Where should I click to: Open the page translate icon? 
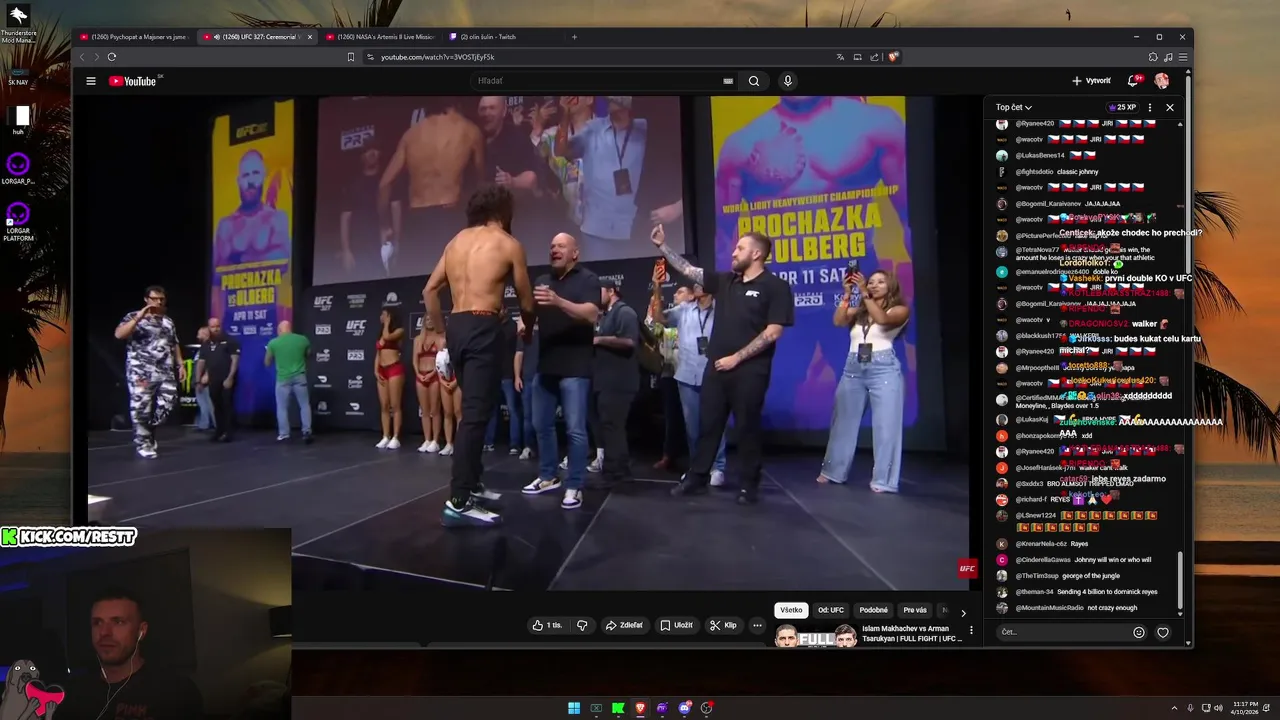click(x=840, y=57)
